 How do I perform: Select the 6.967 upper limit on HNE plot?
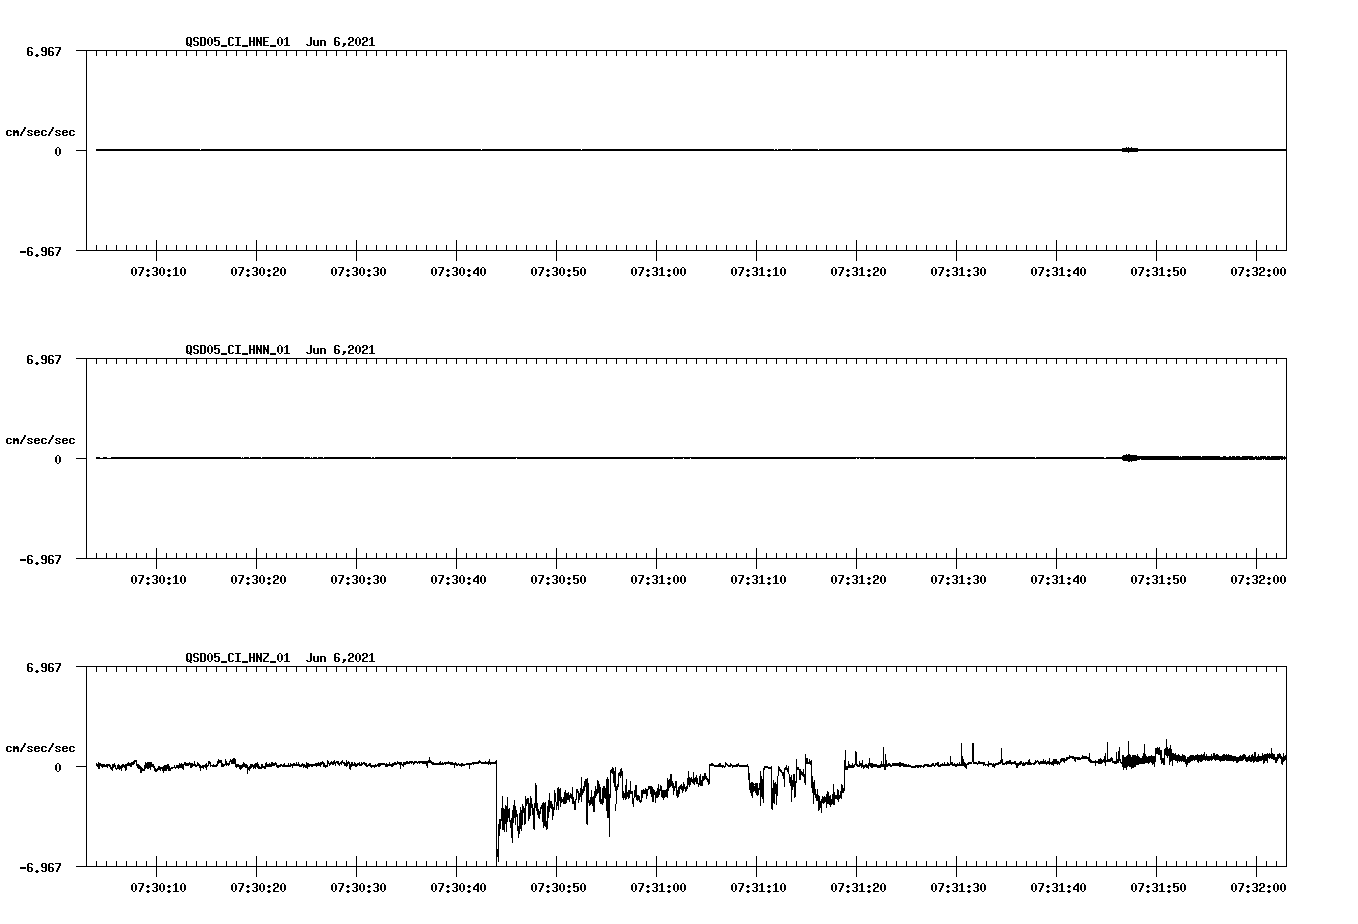pos(44,51)
